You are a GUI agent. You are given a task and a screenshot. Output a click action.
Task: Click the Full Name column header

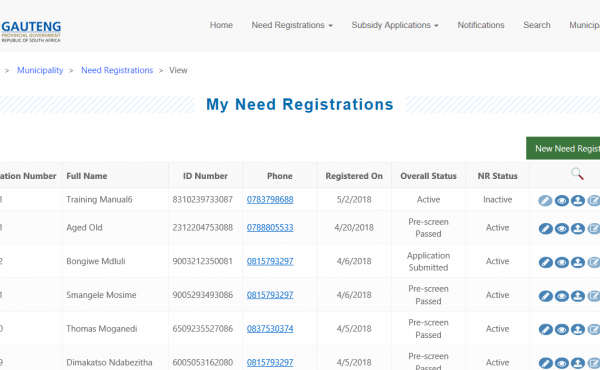point(87,176)
